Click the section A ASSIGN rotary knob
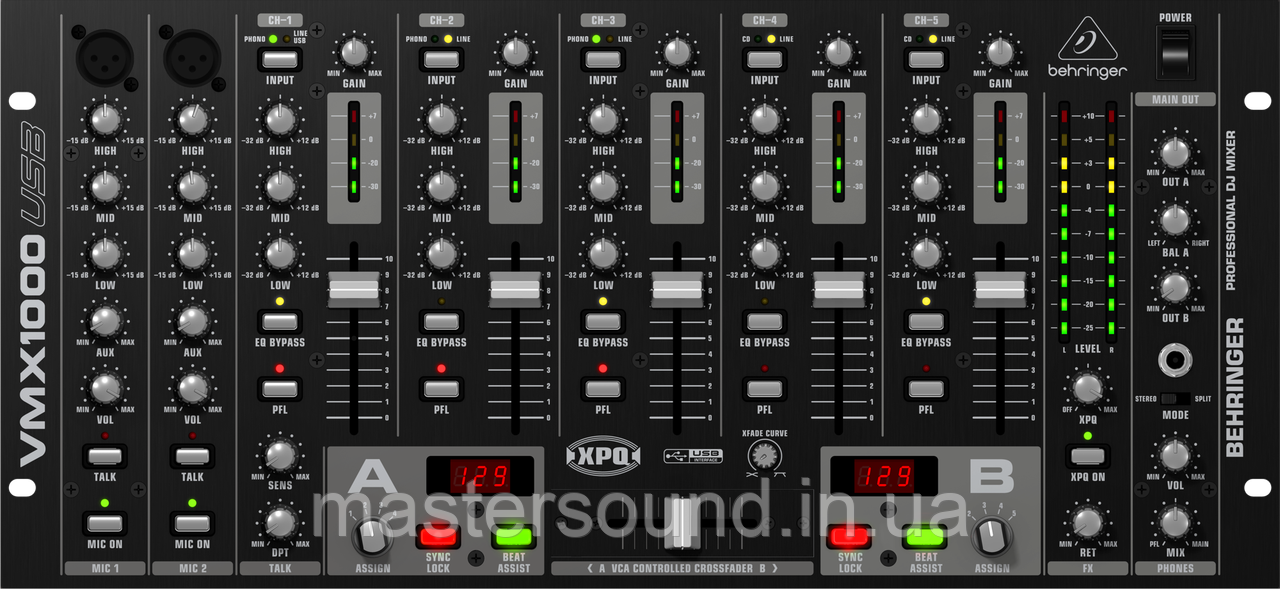This screenshot has width=1280, height=589. click(x=371, y=537)
